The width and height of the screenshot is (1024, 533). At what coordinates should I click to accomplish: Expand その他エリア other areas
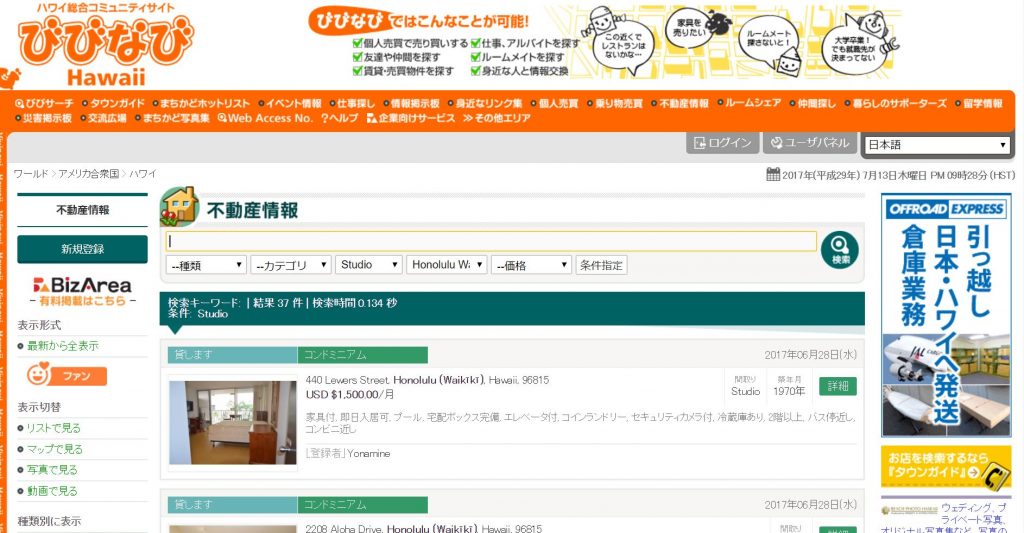pos(497,118)
